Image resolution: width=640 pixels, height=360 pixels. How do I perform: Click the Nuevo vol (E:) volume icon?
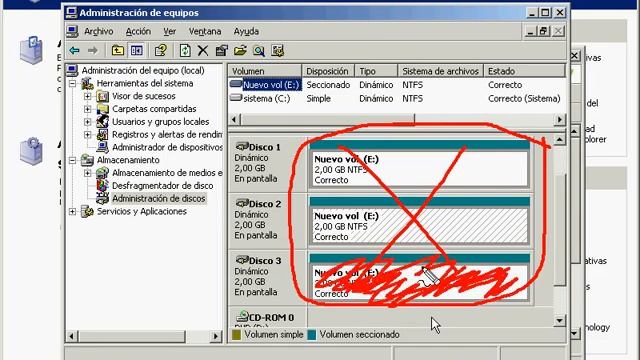[236, 84]
